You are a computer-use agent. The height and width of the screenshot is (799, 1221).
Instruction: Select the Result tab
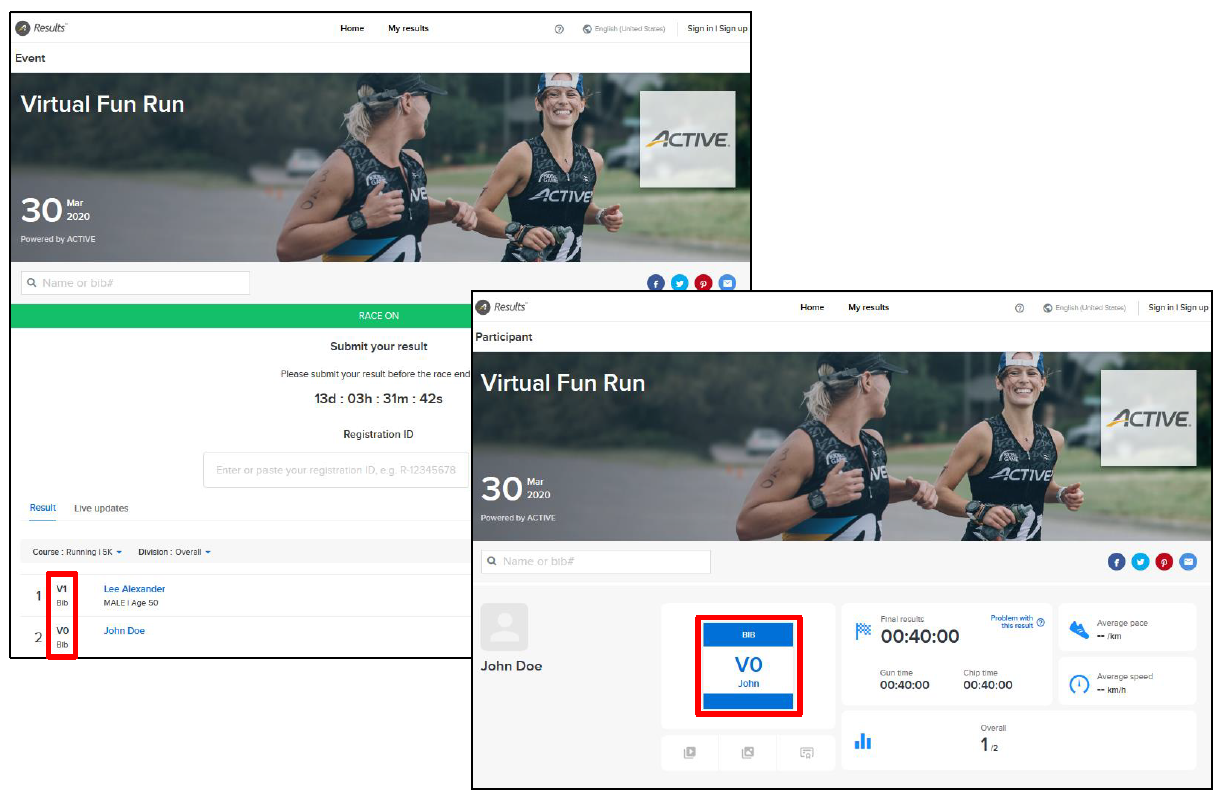(42, 508)
